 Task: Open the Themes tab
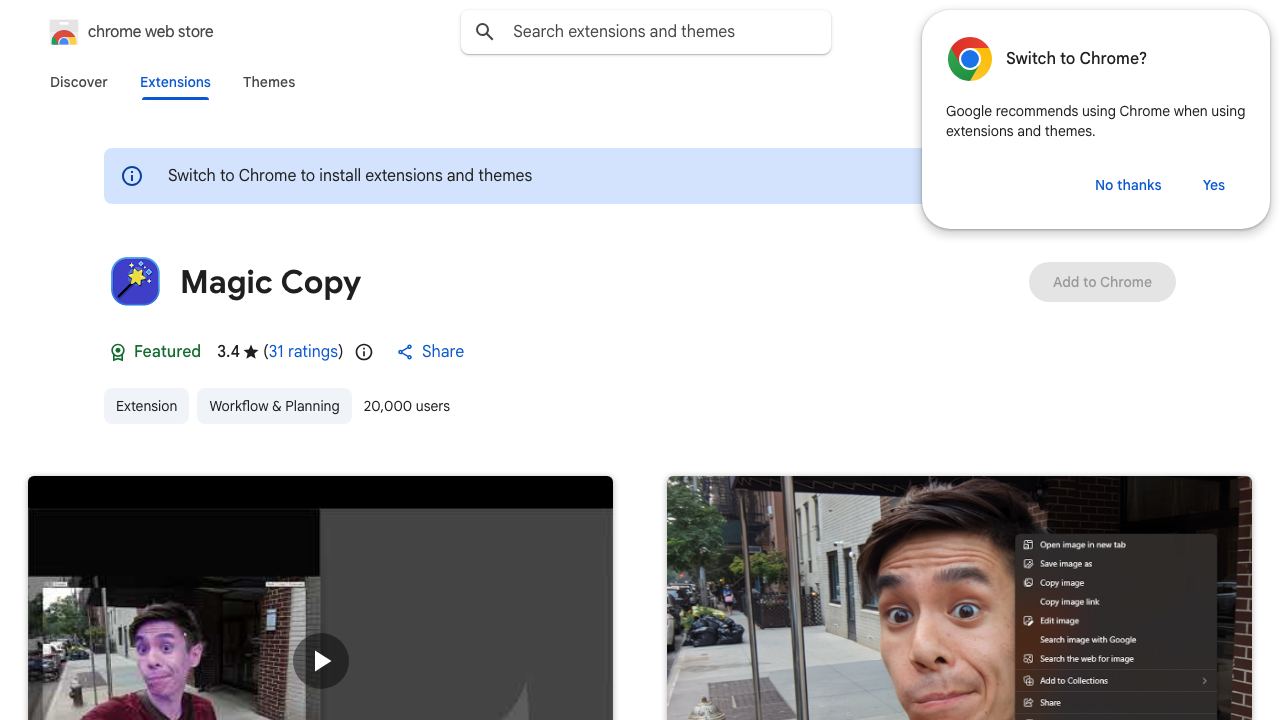tap(269, 82)
